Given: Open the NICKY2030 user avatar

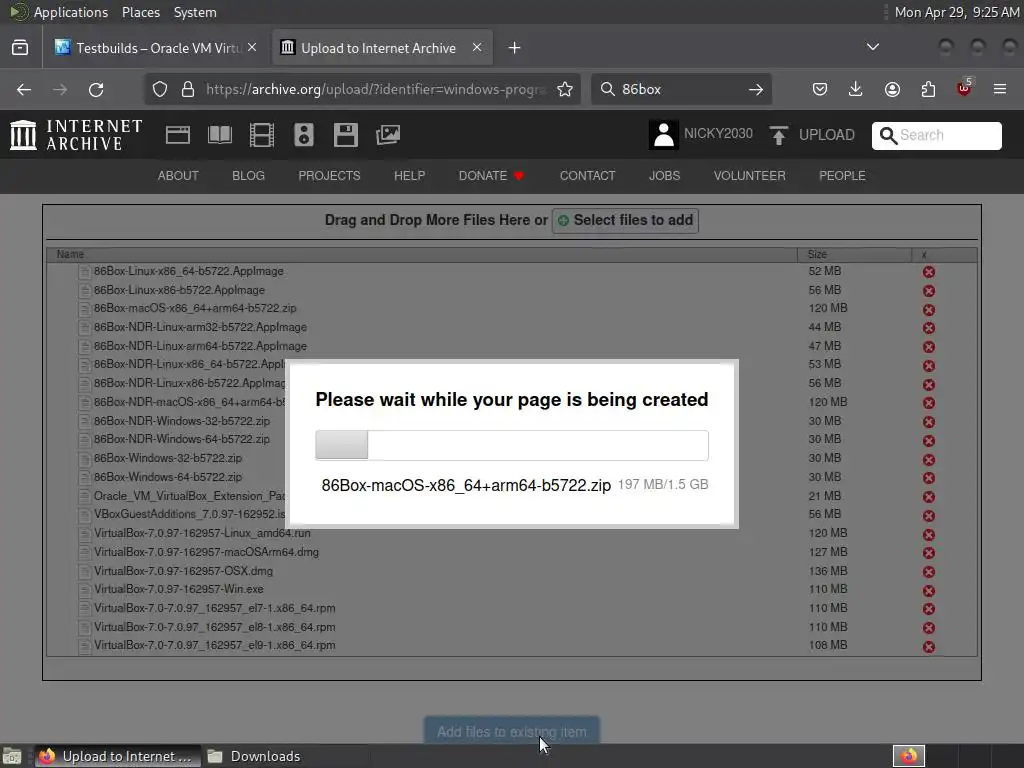Looking at the screenshot, I should click(x=664, y=135).
